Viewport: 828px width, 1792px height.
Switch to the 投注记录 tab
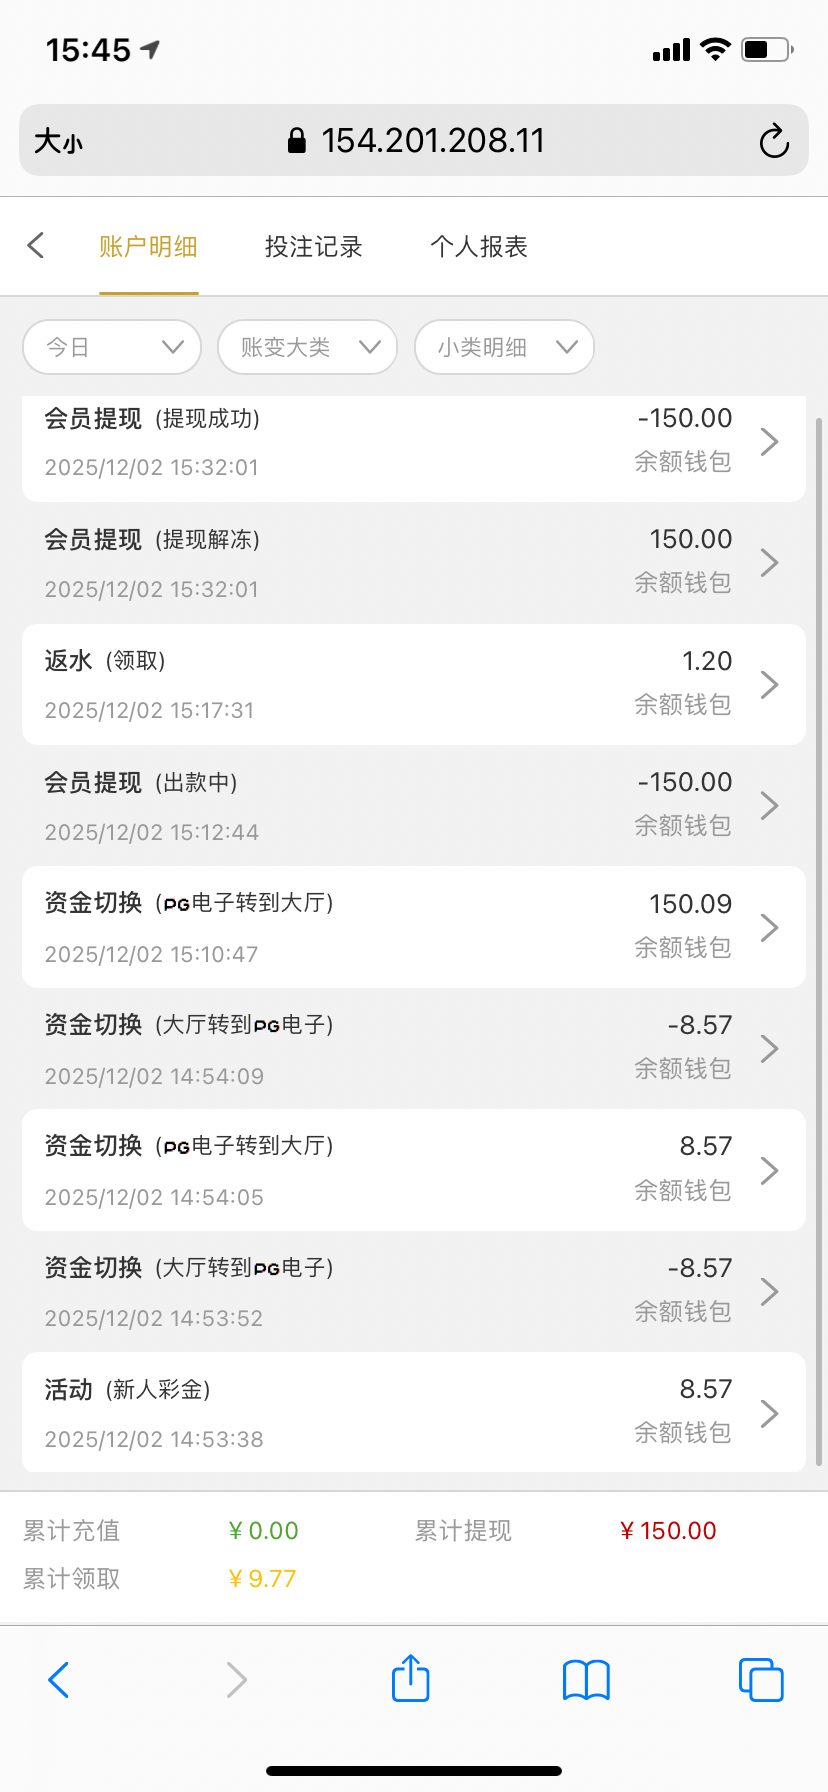click(x=314, y=246)
